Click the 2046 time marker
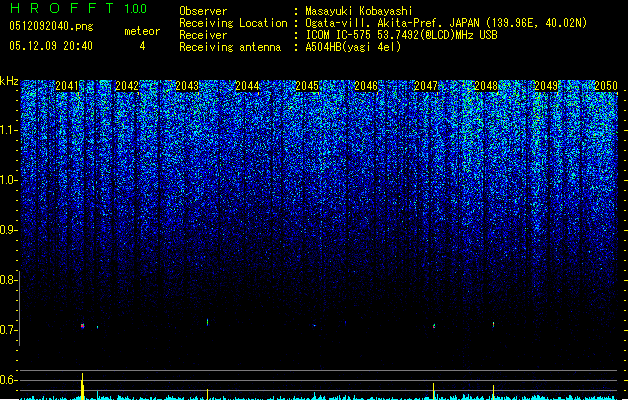 (x=366, y=86)
